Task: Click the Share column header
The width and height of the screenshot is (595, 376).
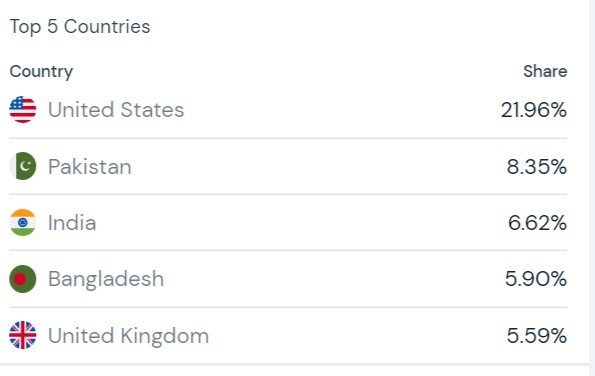Action: click(545, 71)
